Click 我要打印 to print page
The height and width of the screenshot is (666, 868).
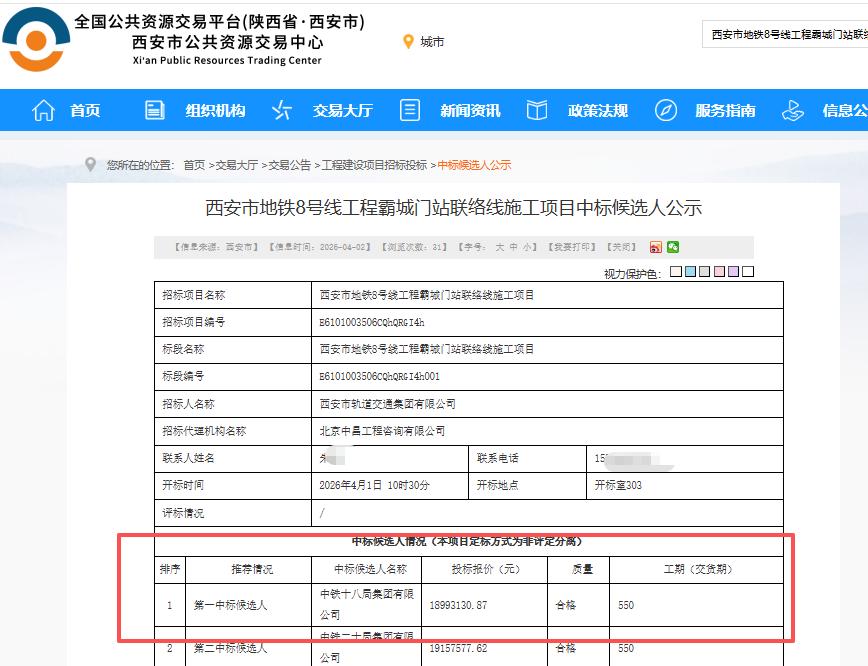click(x=572, y=247)
